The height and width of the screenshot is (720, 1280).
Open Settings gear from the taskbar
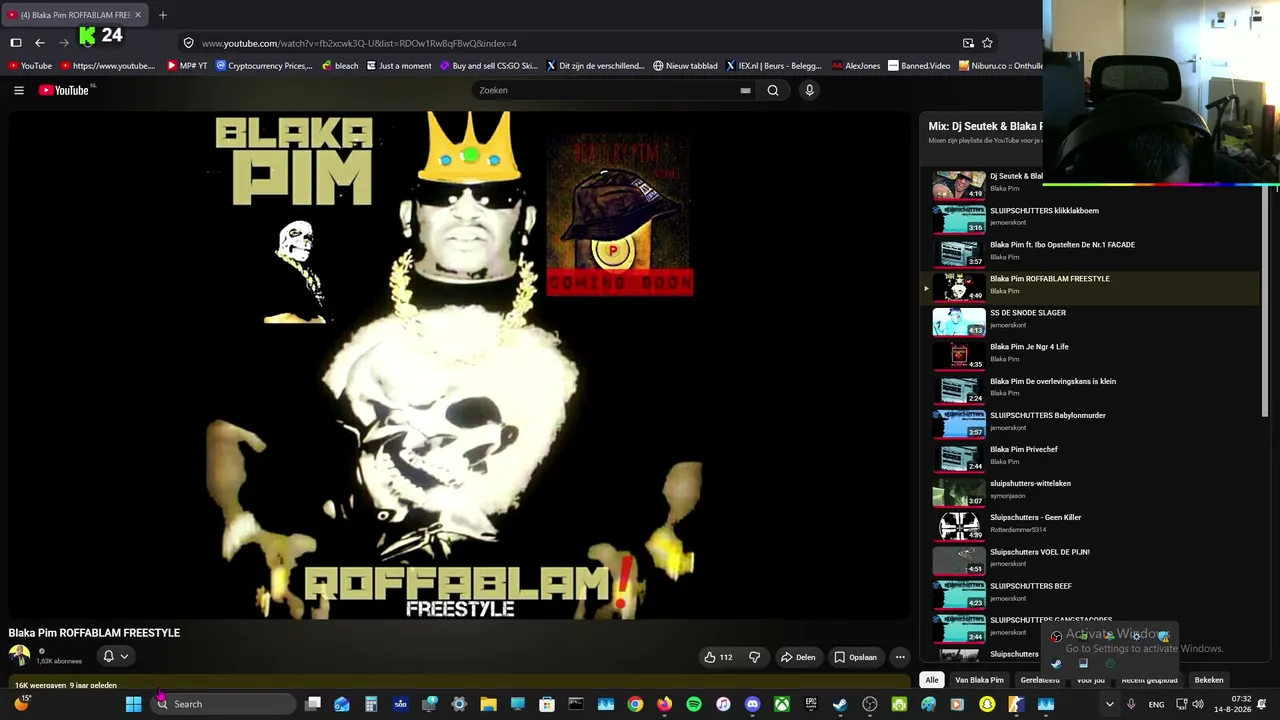459,704
